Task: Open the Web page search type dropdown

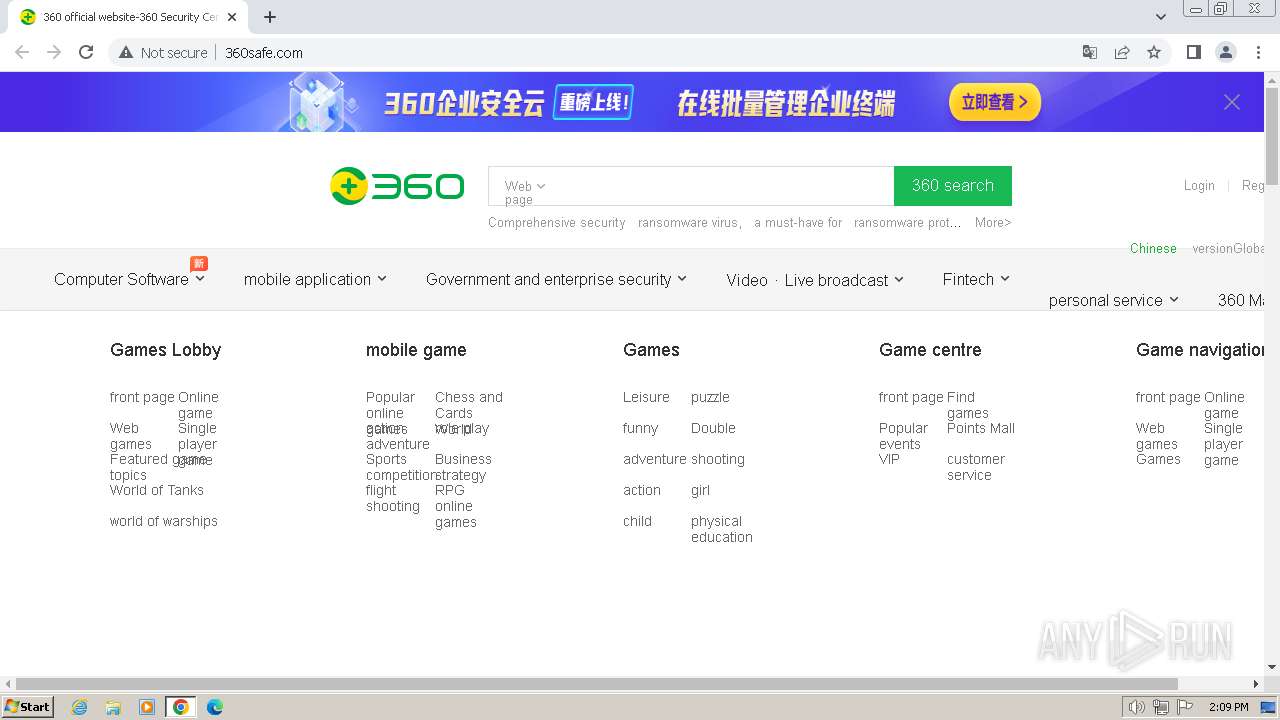Action: point(524,186)
